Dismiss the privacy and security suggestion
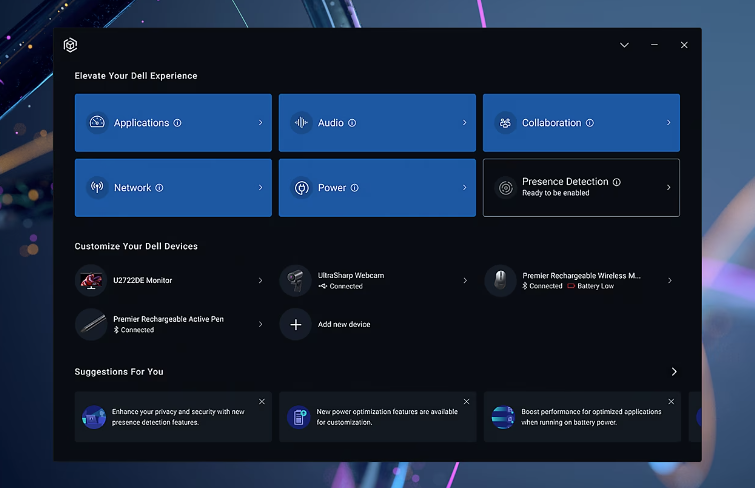 tap(262, 402)
